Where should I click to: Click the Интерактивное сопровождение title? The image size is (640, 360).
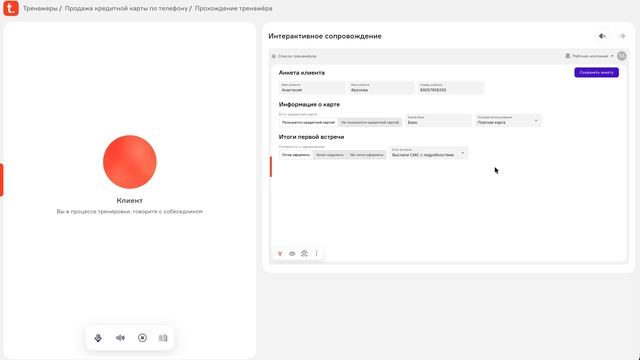tap(325, 36)
